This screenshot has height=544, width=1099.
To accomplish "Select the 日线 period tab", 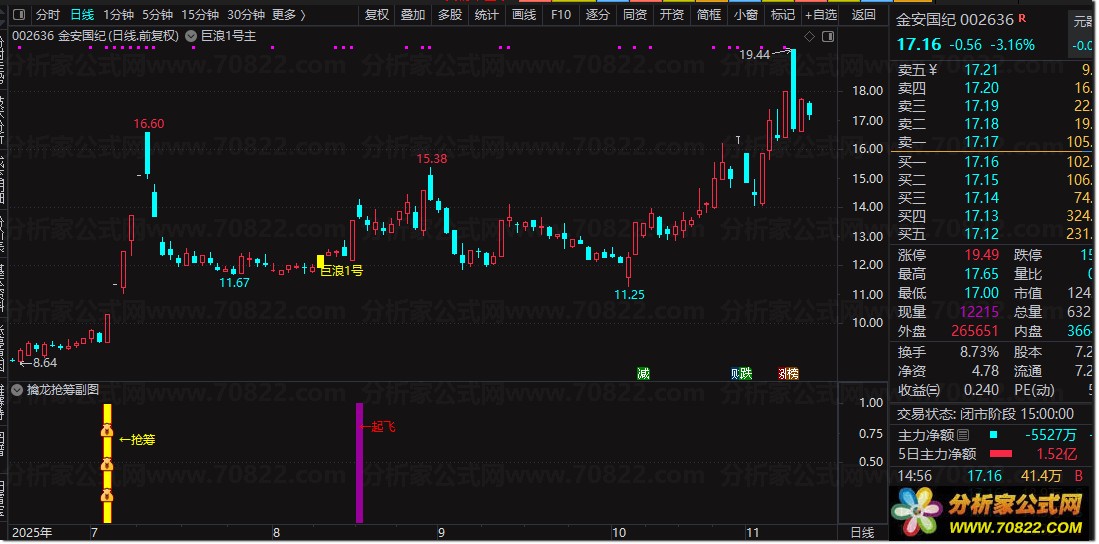I will (x=82, y=15).
